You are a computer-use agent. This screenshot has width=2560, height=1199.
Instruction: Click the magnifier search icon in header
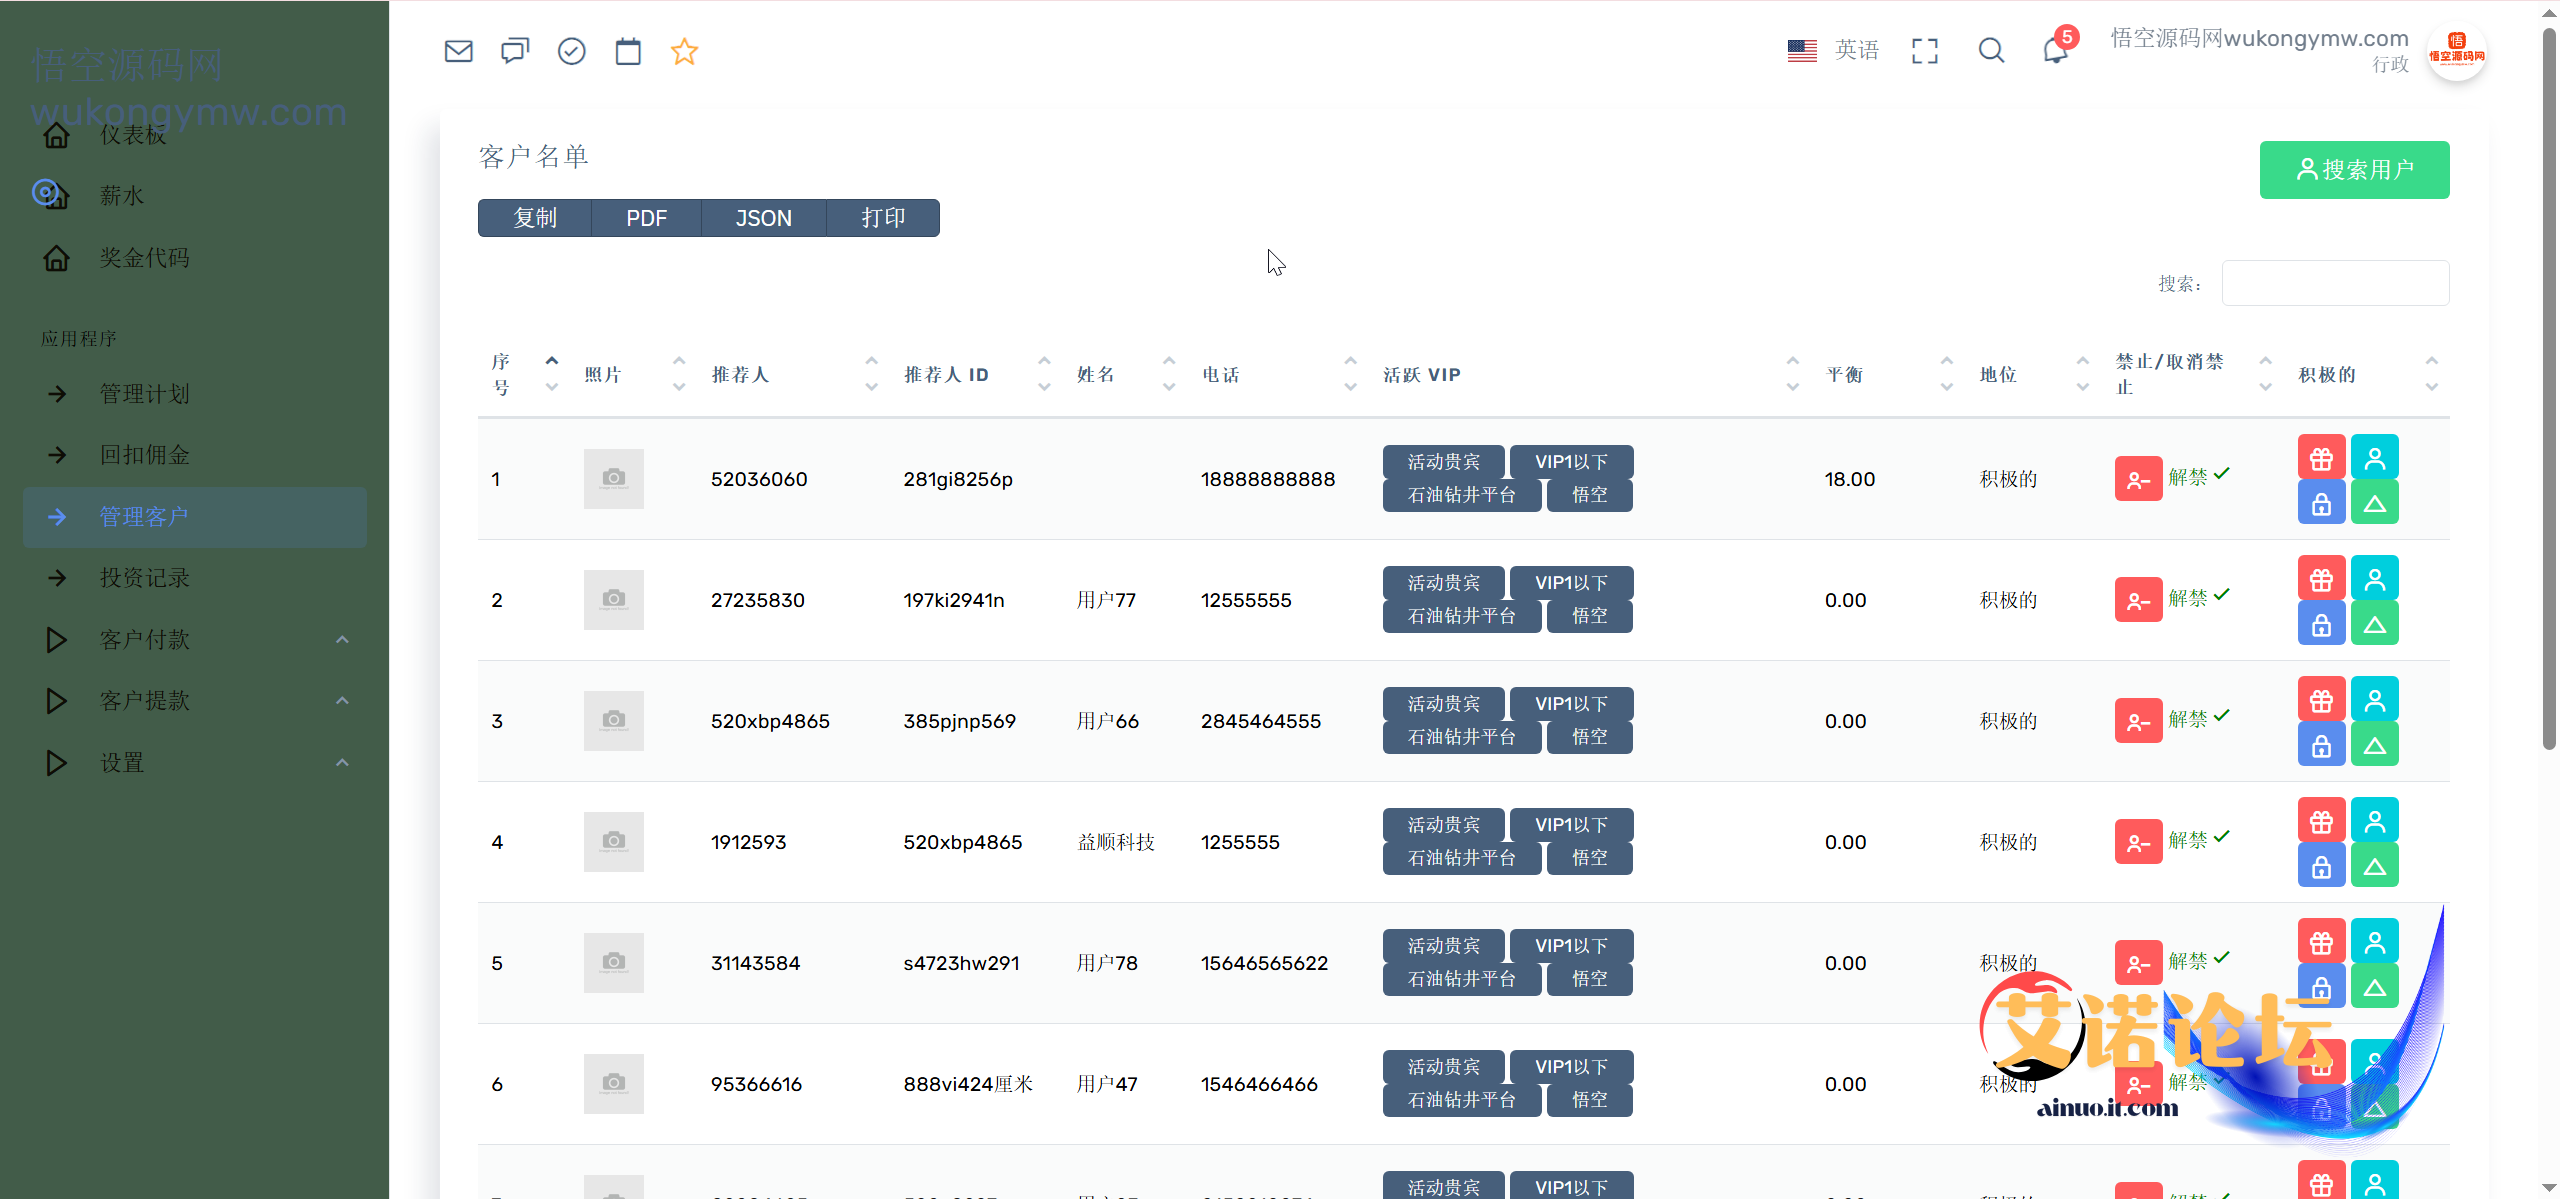[1991, 51]
